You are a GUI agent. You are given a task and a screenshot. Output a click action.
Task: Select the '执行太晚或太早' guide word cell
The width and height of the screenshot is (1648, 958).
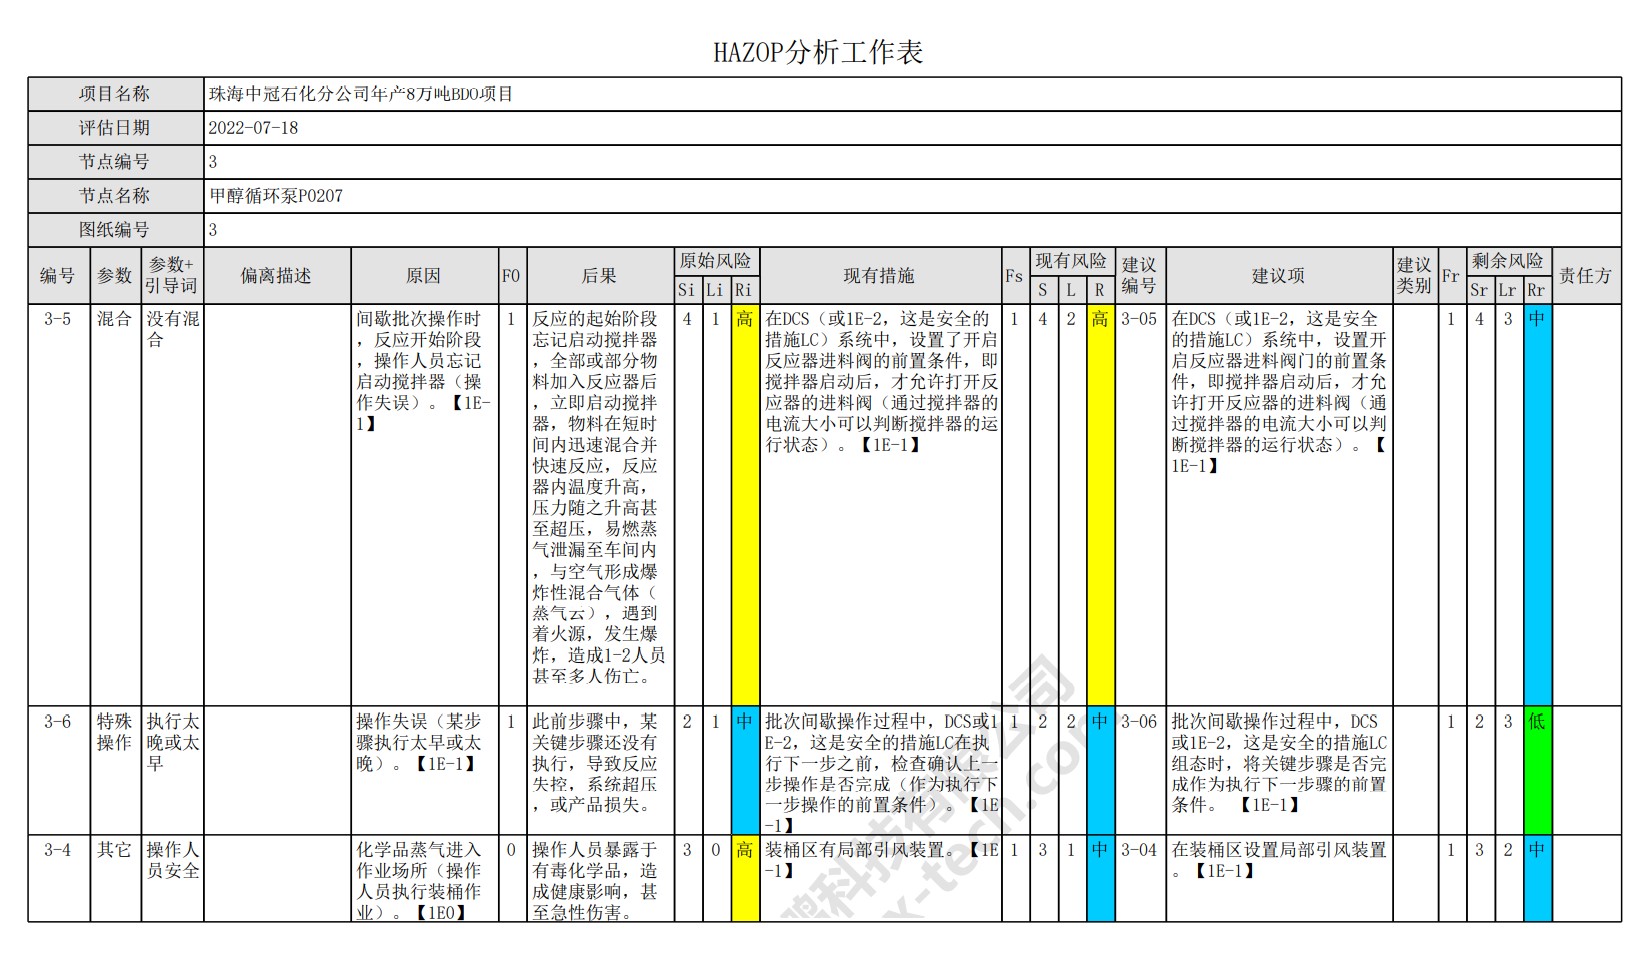(x=173, y=770)
